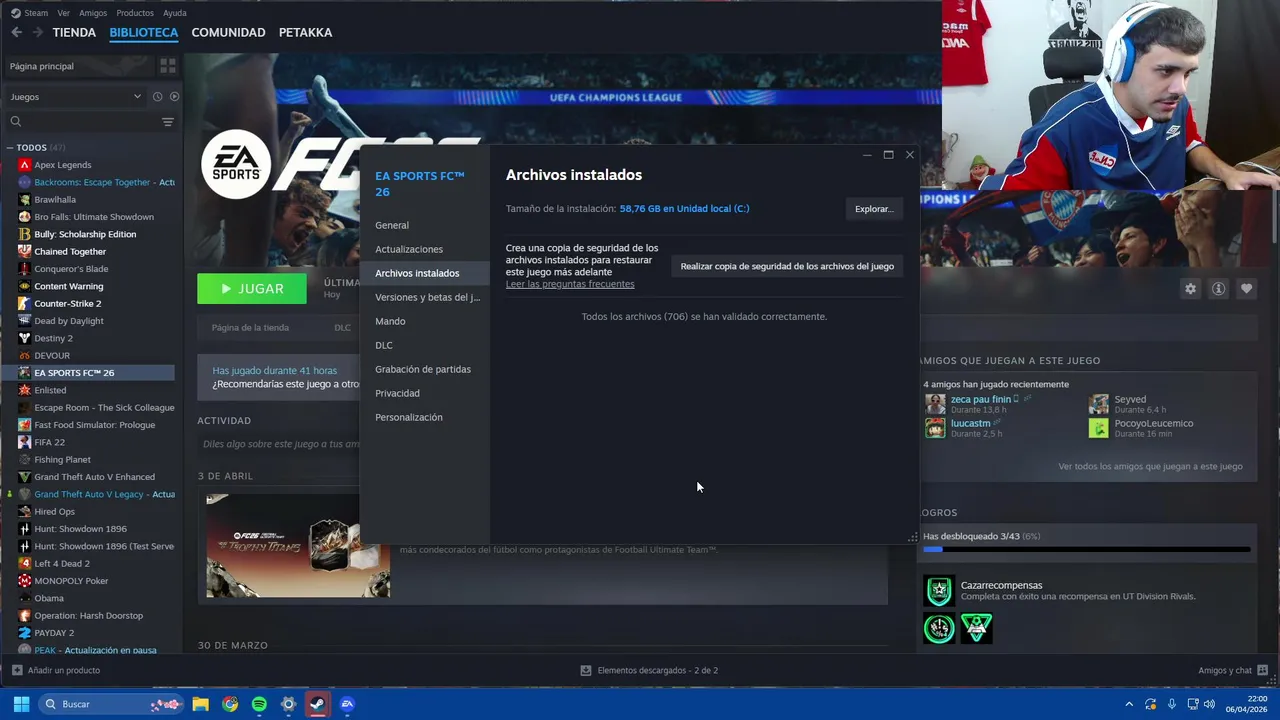Select Versiones y betas in properties
This screenshot has width=1280, height=720.
coord(424,297)
